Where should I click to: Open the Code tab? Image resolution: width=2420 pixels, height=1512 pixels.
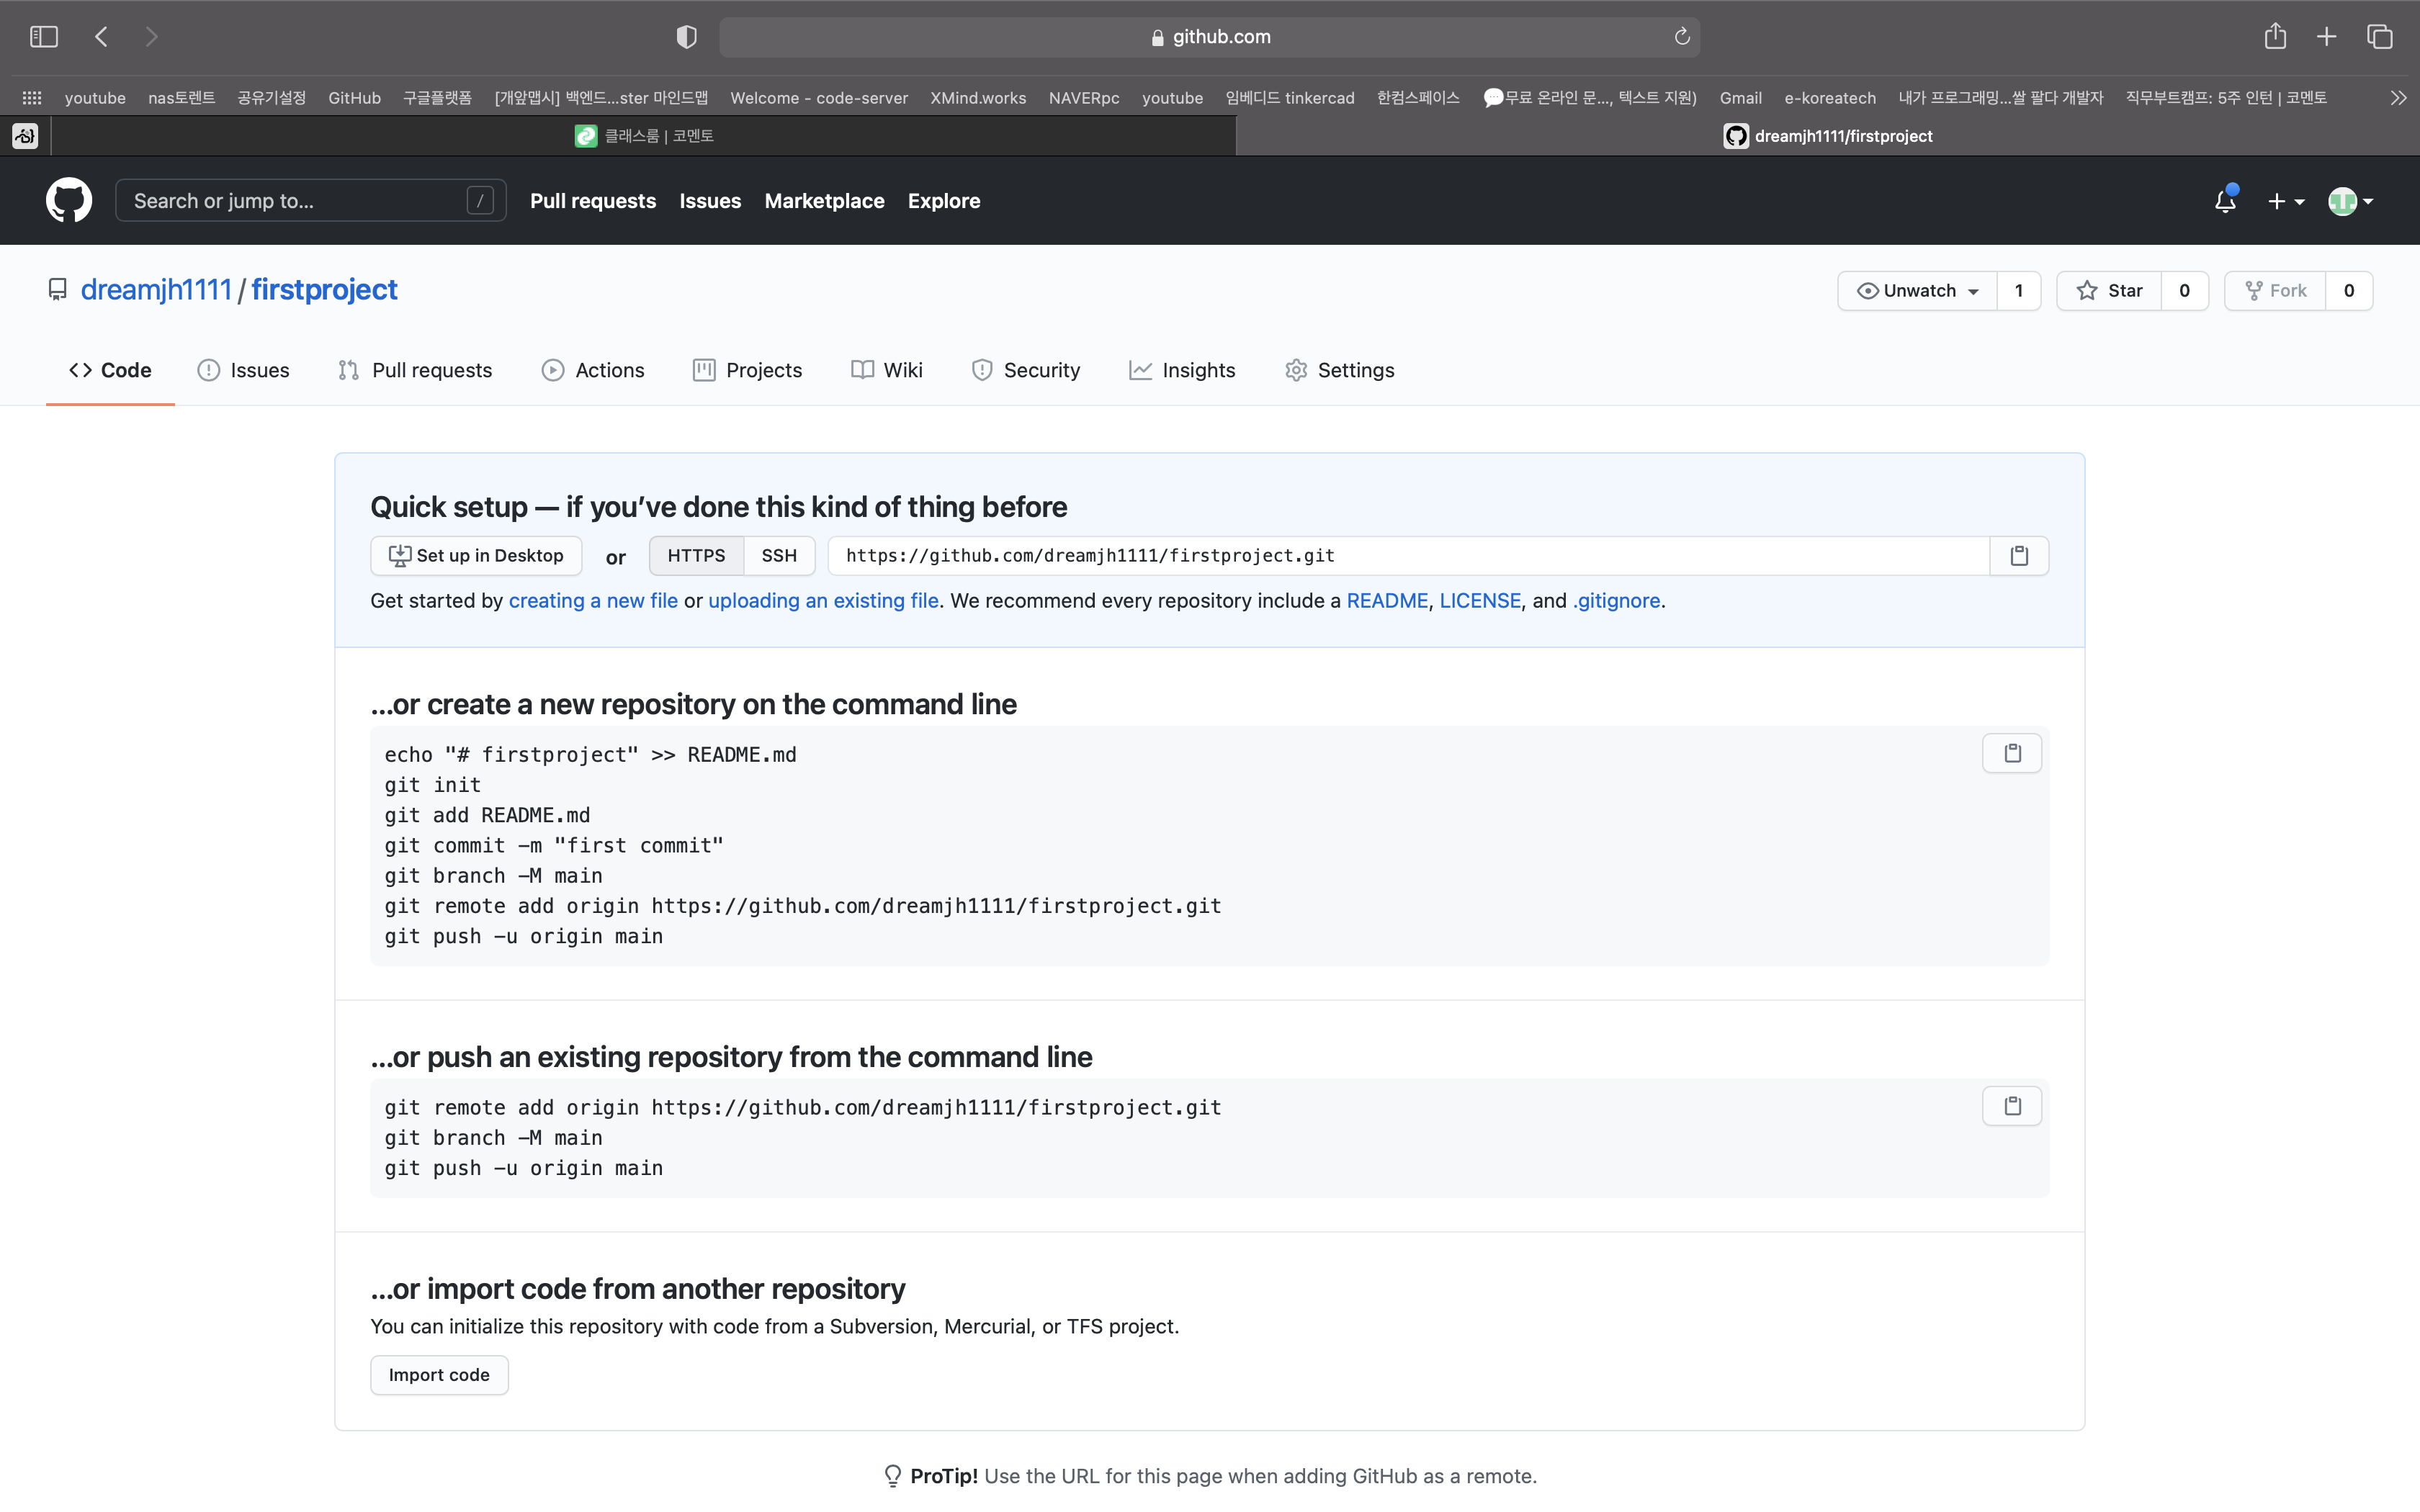(x=110, y=370)
